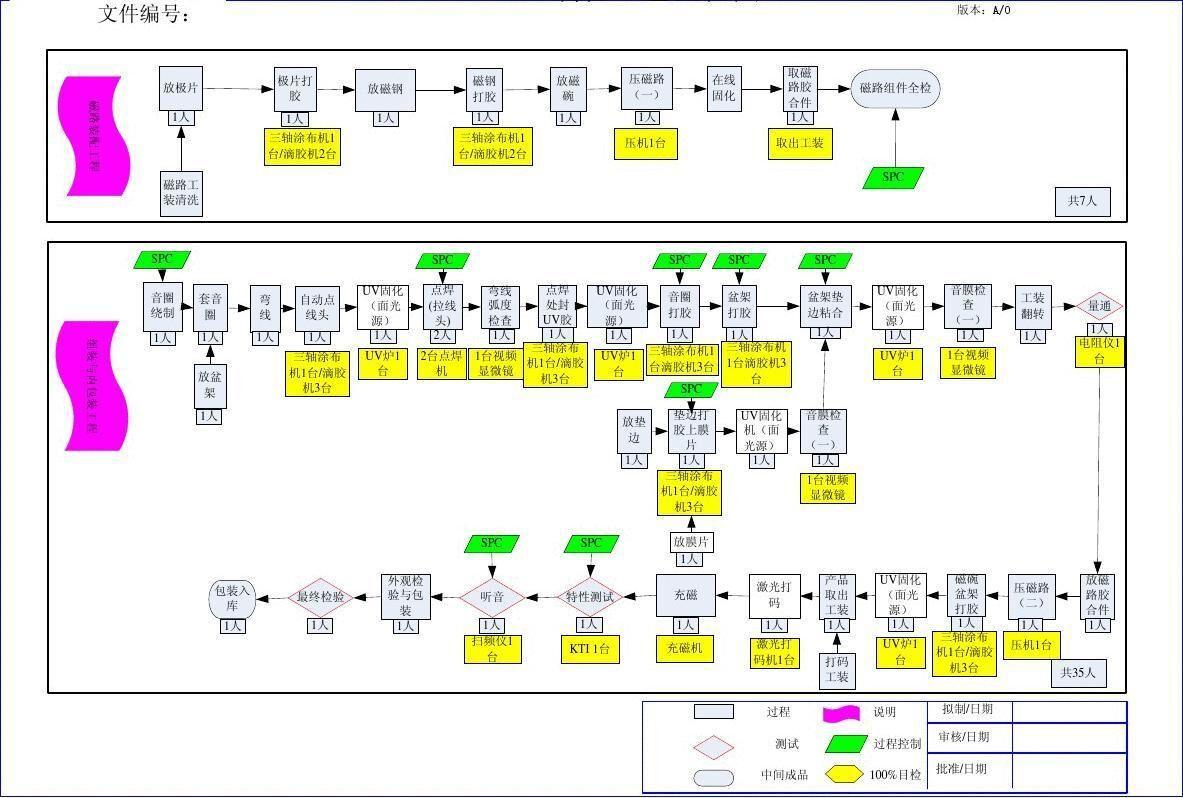1183x798 pixels.
Task: Click the 磁路组件全检 rounded shape
Action: (x=895, y=88)
